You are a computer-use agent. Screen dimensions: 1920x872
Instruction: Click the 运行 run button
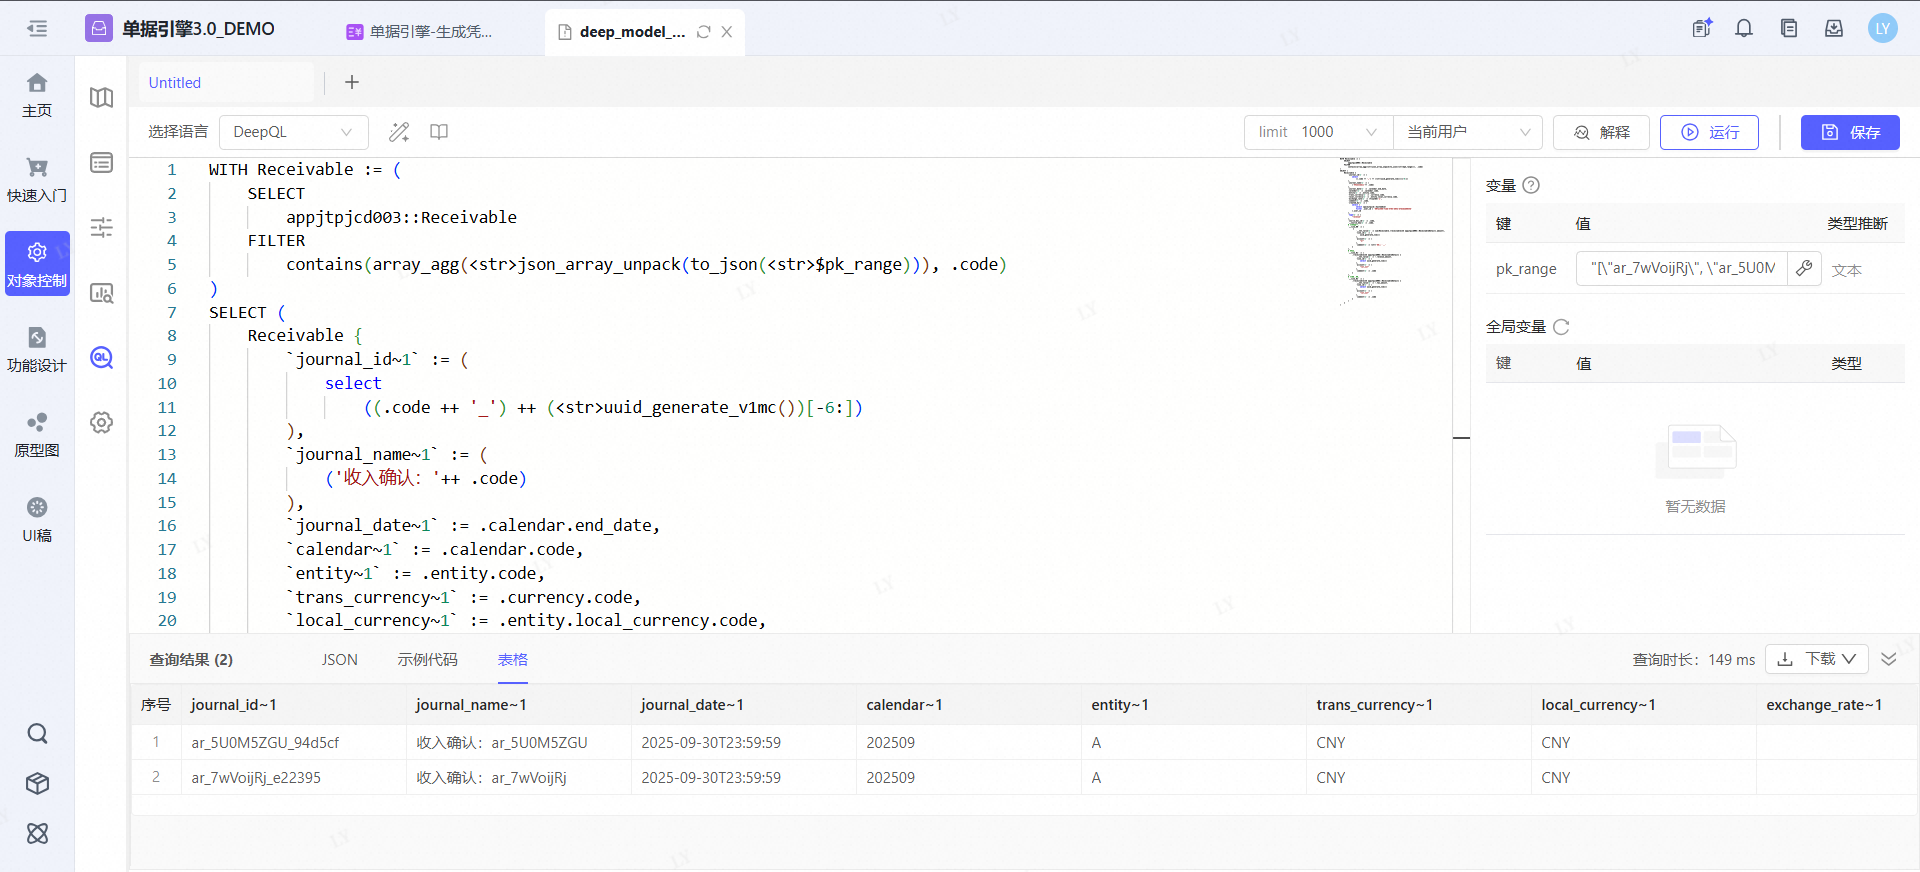coord(1709,132)
